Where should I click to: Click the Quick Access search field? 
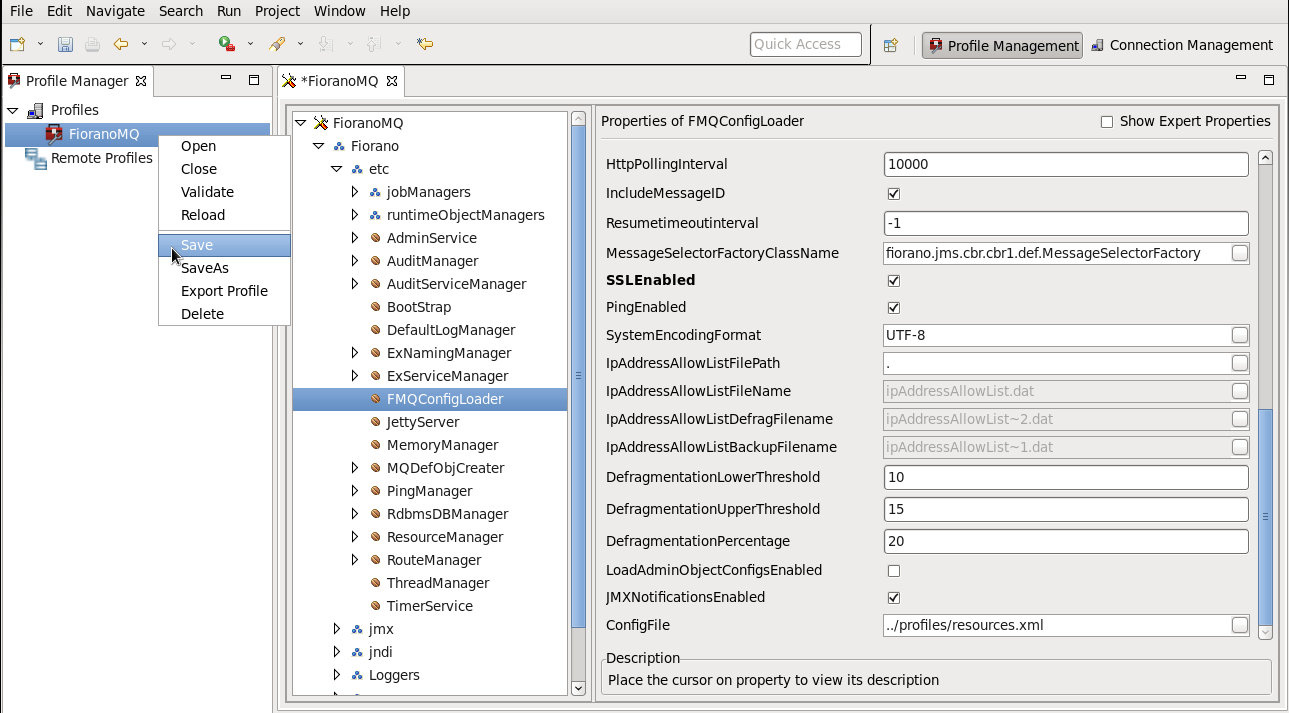(806, 44)
